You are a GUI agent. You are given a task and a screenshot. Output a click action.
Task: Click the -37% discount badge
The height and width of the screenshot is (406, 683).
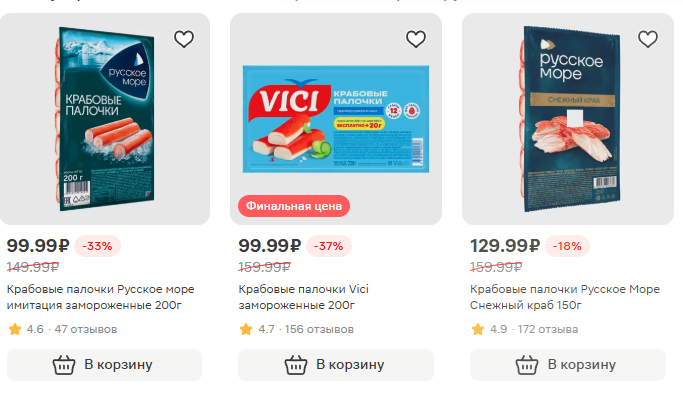[329, 246]
